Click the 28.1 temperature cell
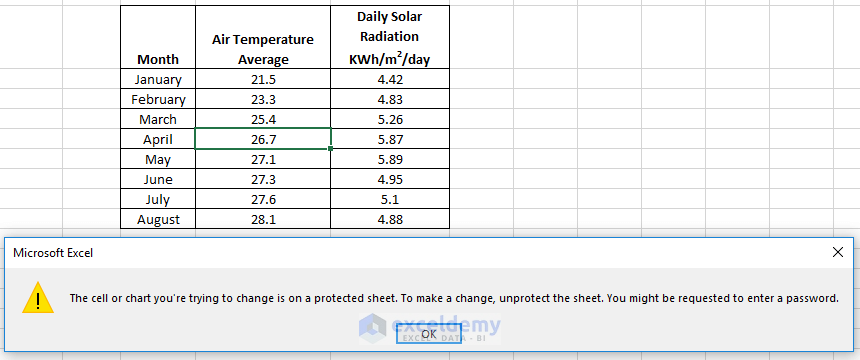The width and height of the screenshot is (860, 360). [263, 220]
